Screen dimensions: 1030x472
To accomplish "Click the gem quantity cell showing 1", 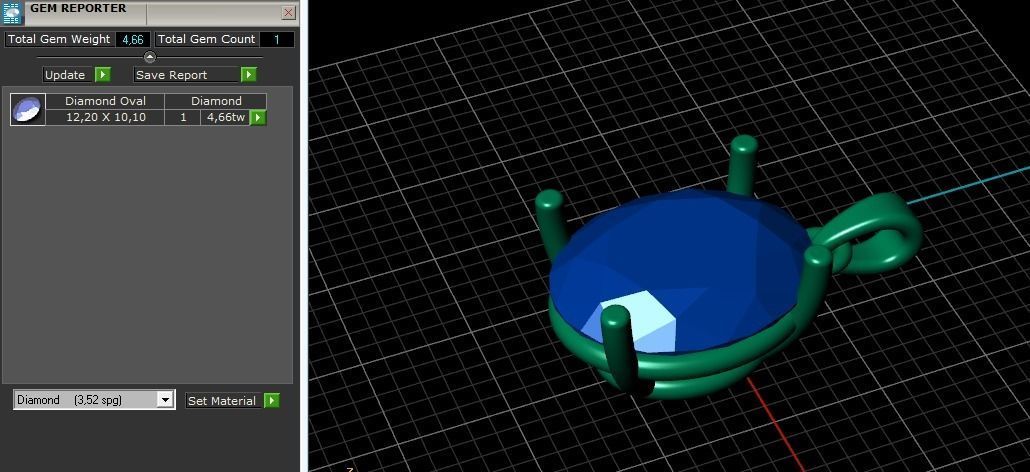I will (x=183, y=118).
